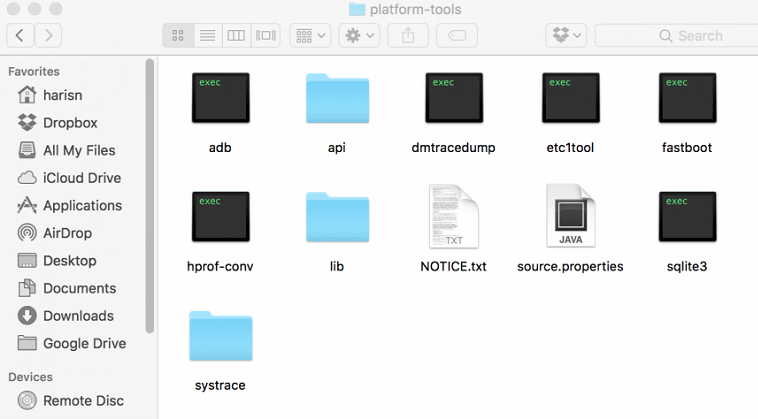Select All My Files in sidebar
The width and height of the screenshot is (758, 419).
[67, 150]
